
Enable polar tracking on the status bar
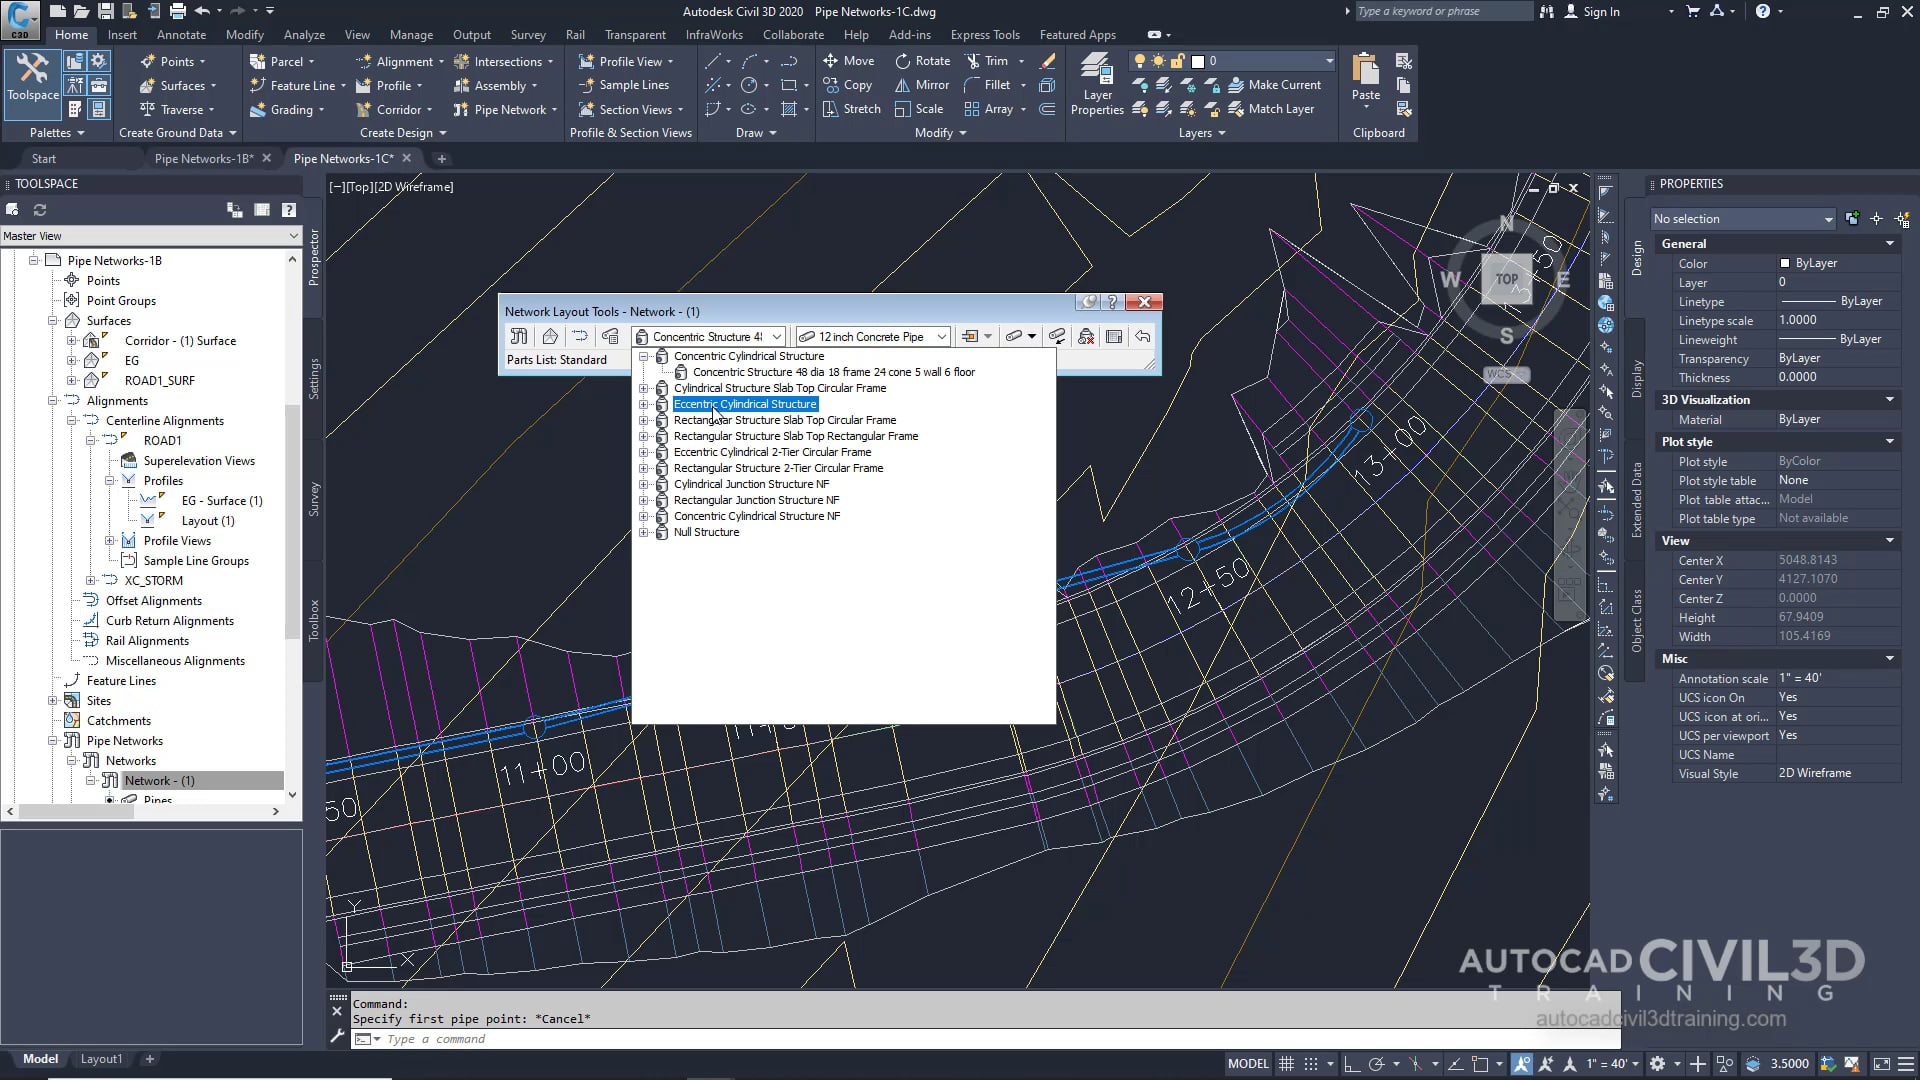click(1375, 1064)
